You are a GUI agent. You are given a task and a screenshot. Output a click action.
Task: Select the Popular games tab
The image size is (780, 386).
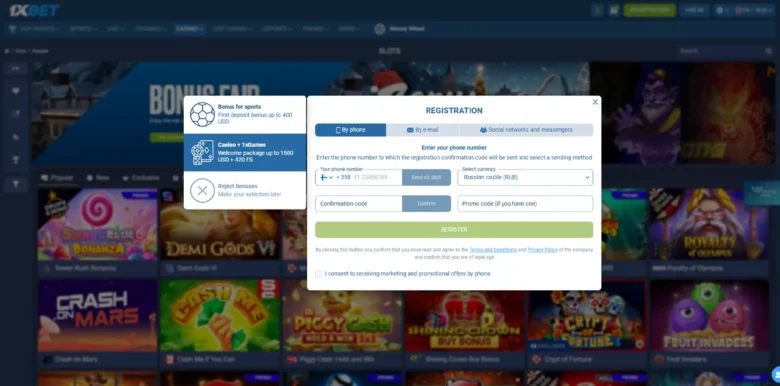[57, 178]
